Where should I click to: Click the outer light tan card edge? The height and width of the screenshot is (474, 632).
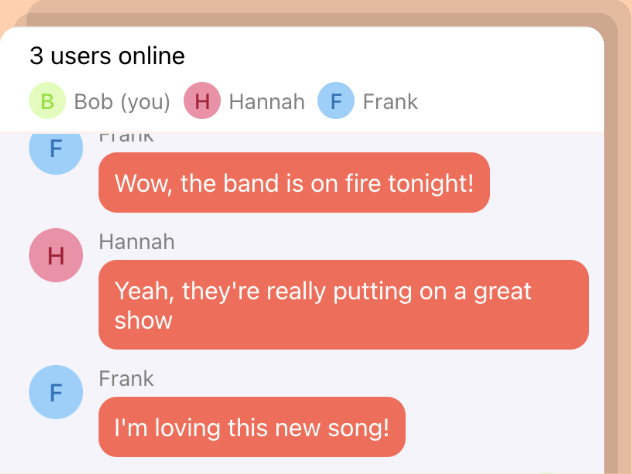(625, 242)
